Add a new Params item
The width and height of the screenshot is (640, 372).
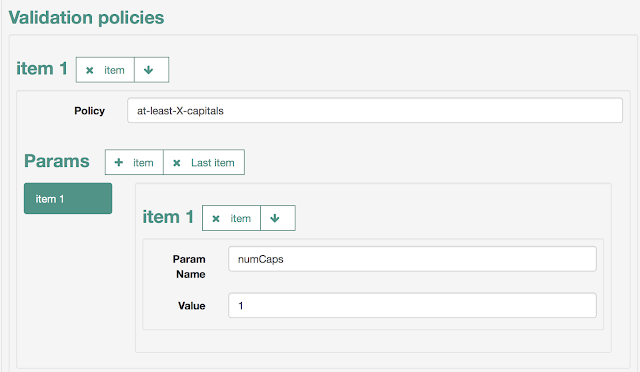tap(134, 162)
